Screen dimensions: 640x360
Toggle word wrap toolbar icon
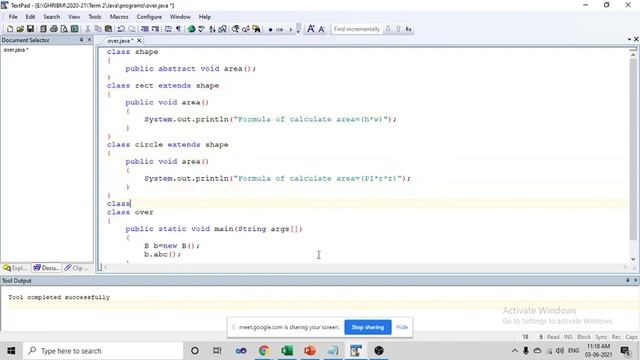click(x=168, y=29)
